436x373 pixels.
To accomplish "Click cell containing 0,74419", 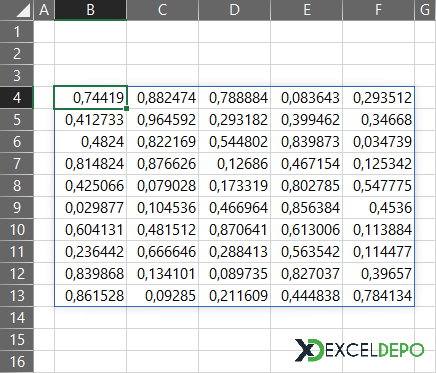I will click(x=90, y=98).
